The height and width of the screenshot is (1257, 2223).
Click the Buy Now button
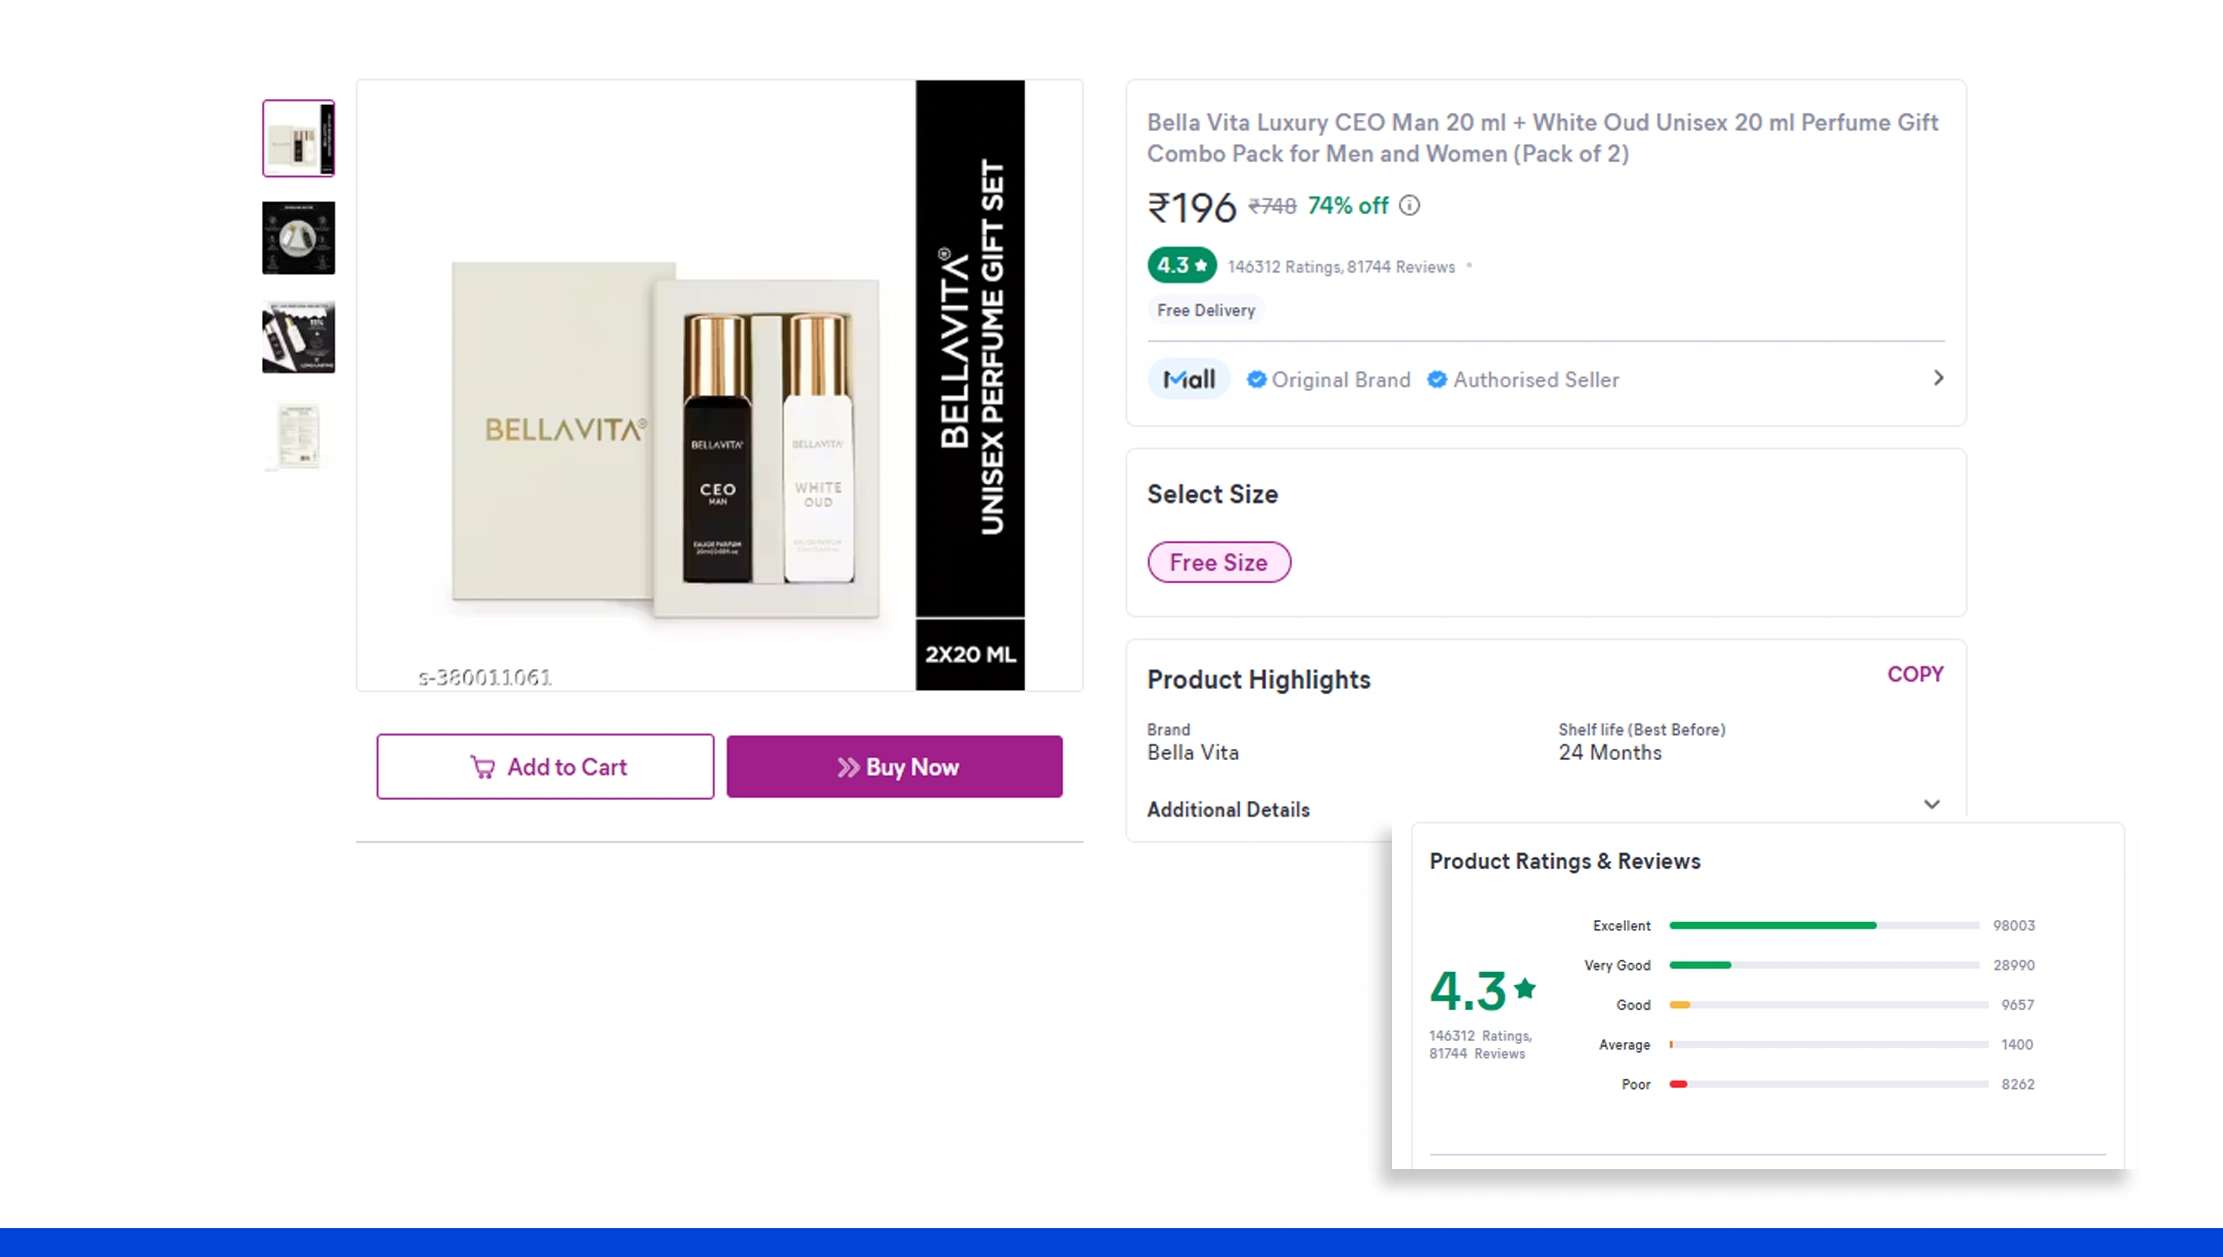click(x=894, y=766)
